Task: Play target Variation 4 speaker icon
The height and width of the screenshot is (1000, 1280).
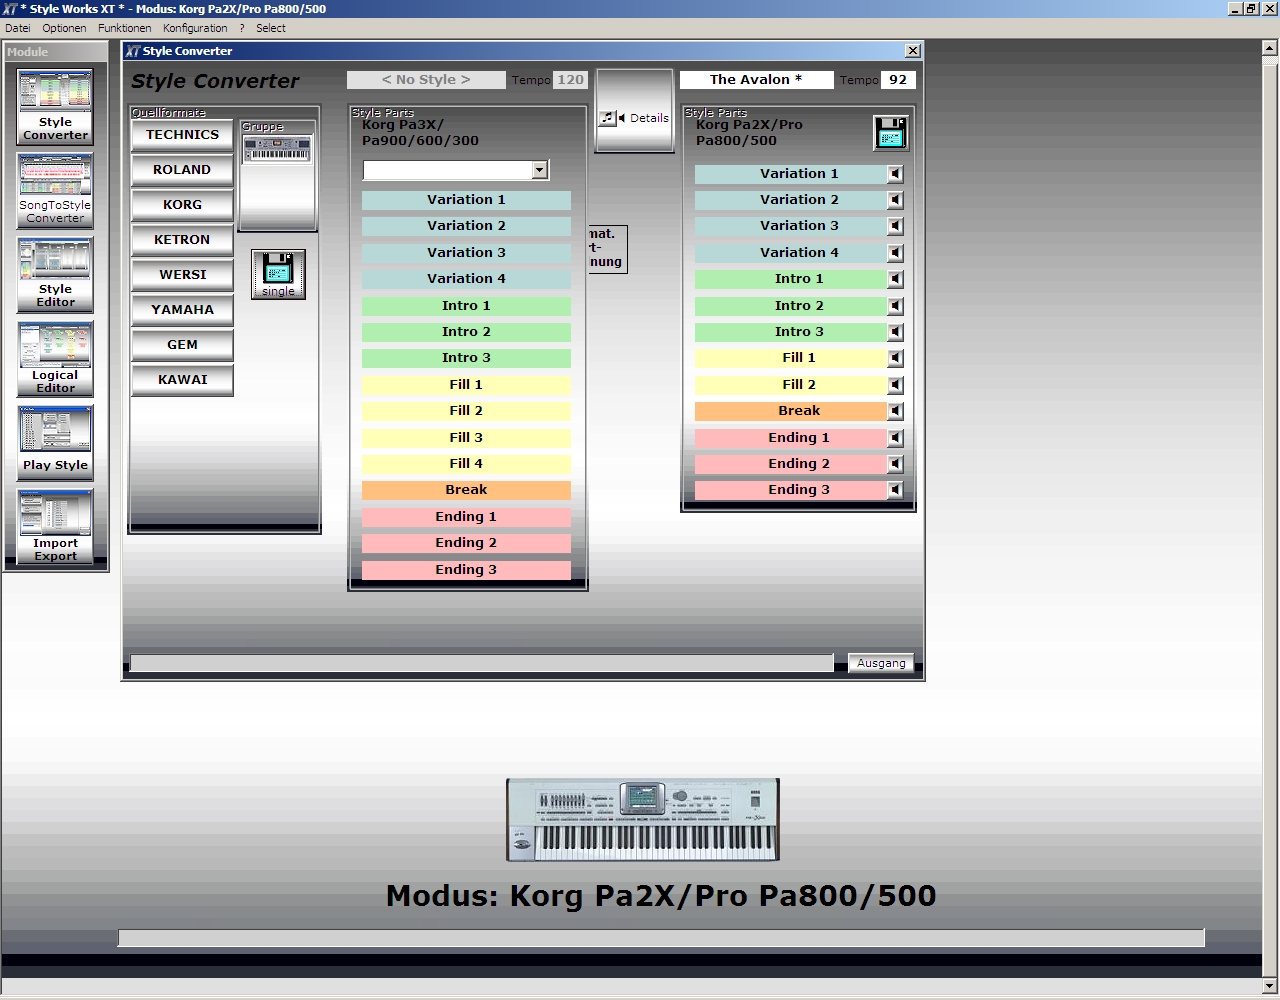Action: point(895,253)
